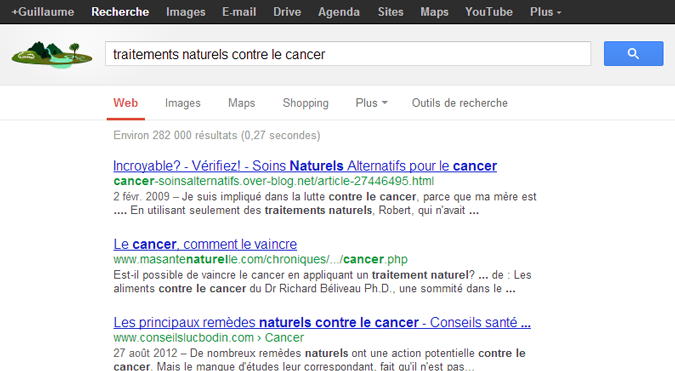Open result 'Le cancer, comment le vaincre'

205,244
